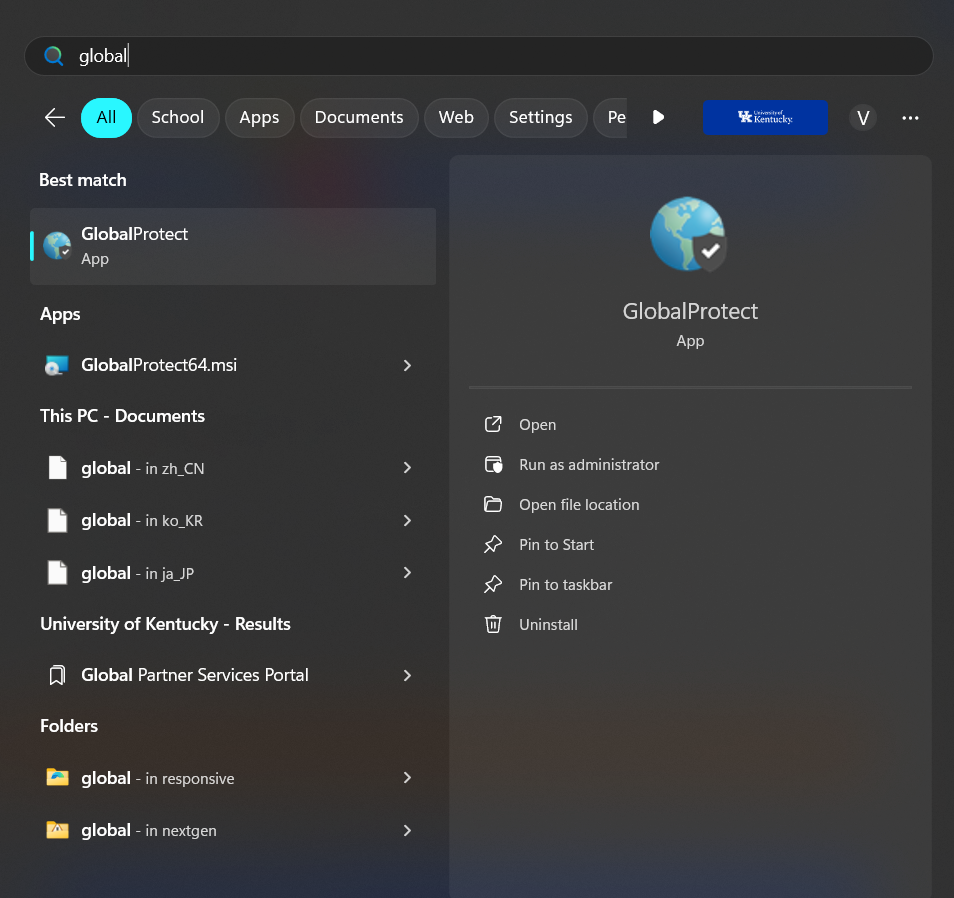Expand chevron for global in nextgen
The image size is (954, 898).
coord(407,830)
